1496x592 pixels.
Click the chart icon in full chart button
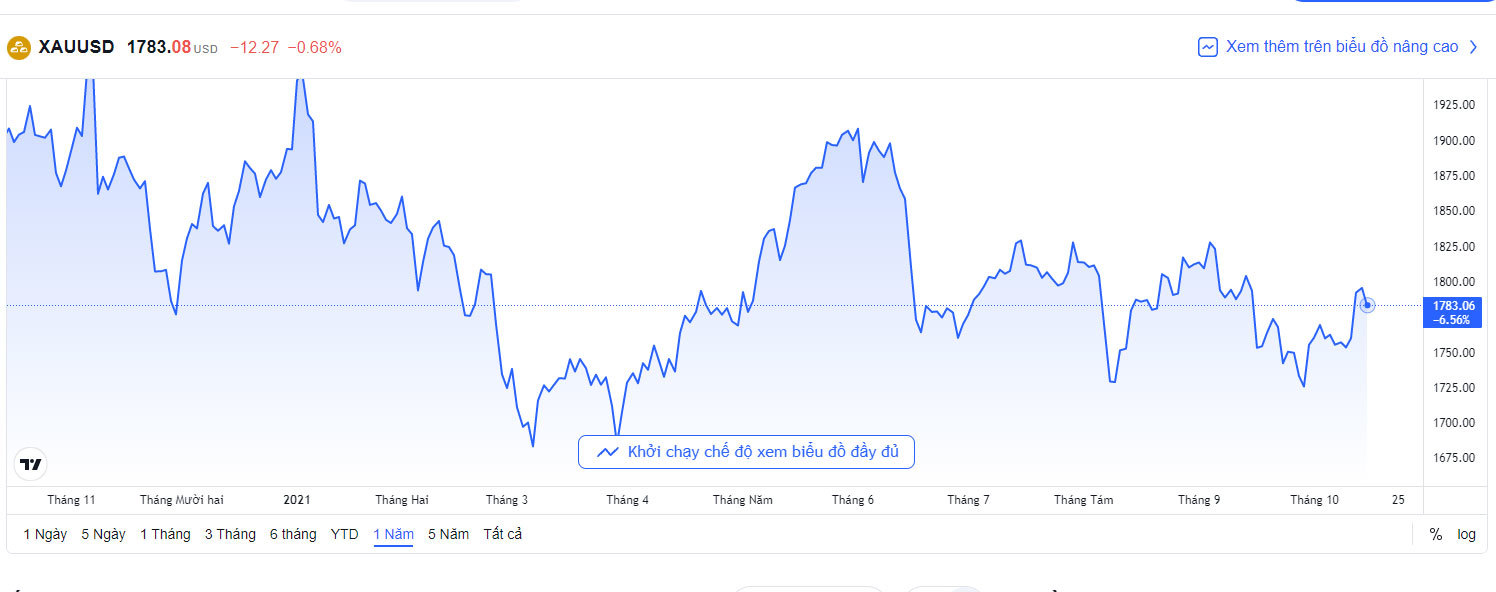607,452
